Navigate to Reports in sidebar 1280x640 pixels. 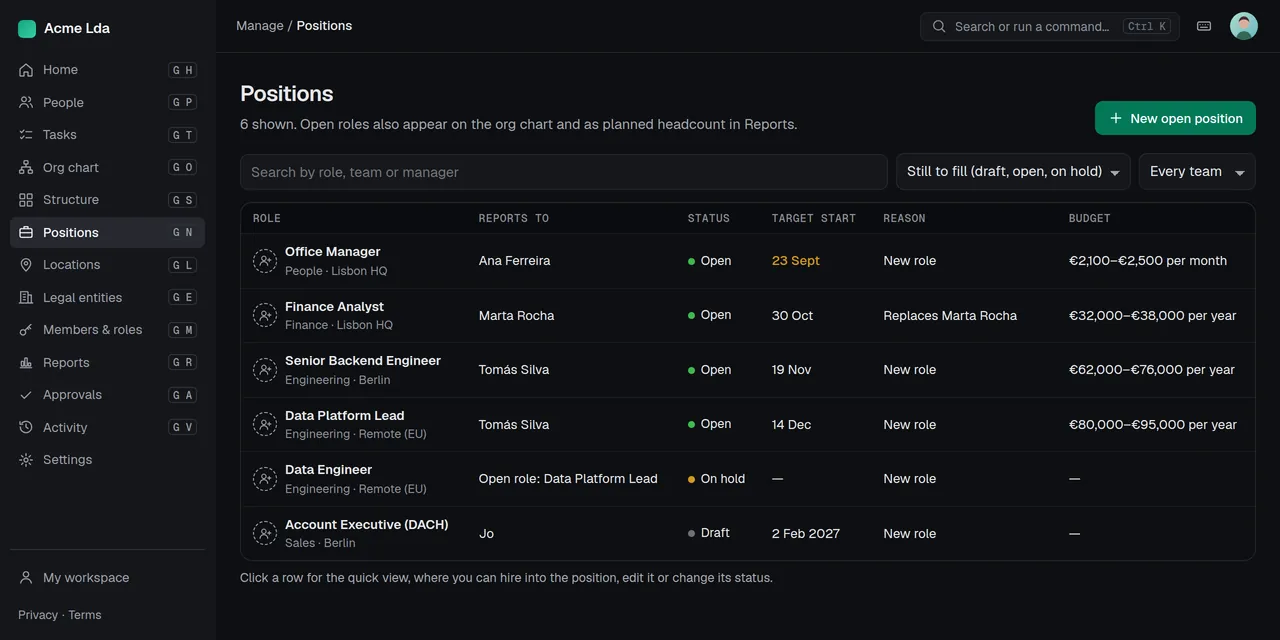[x=107, y=362]
